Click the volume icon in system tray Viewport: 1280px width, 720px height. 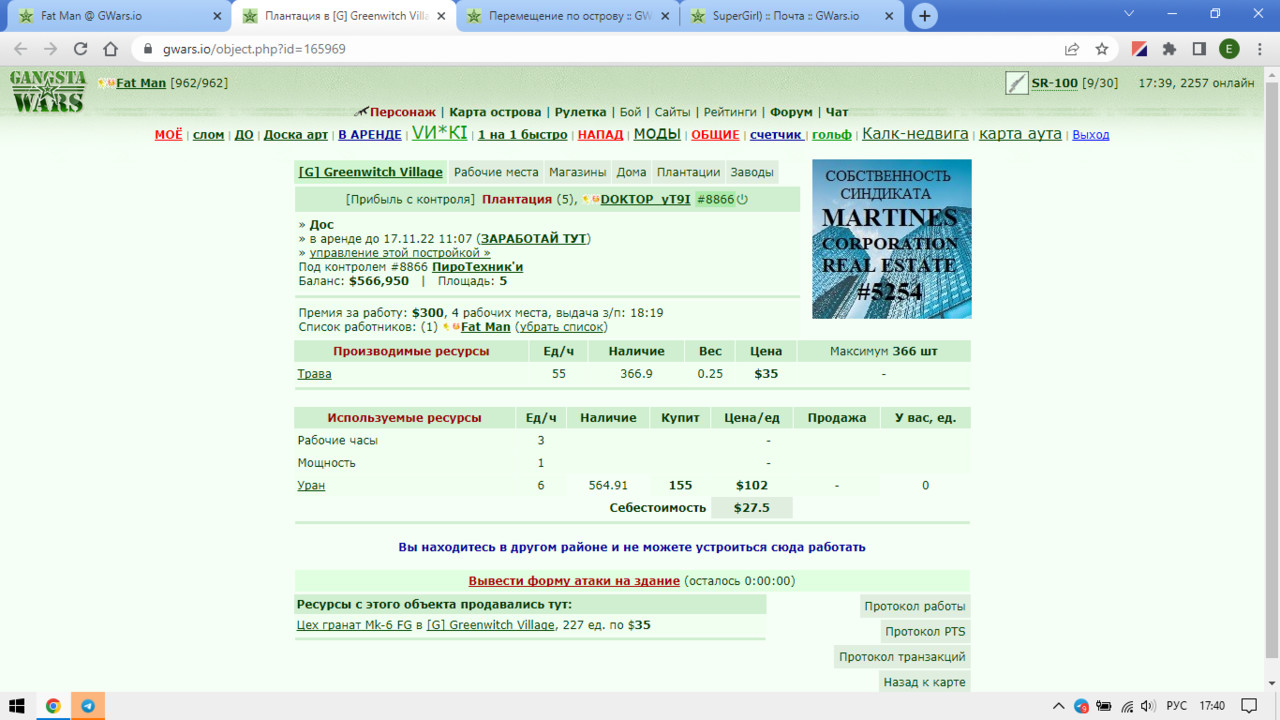(1147, 706)
